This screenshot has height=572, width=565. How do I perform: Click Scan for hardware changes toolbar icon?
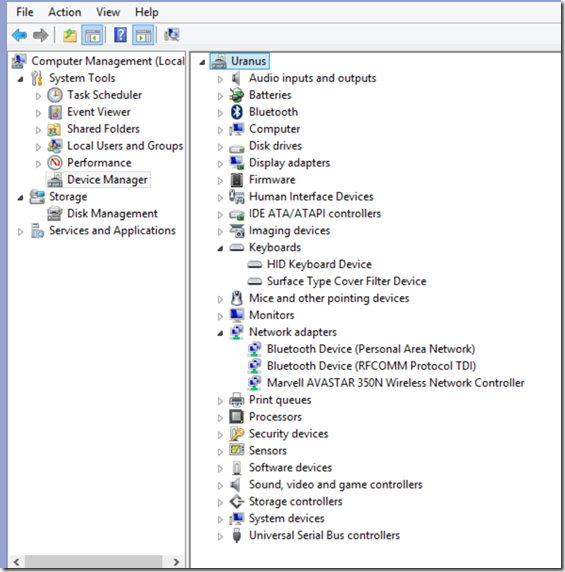tap(171, 35)
